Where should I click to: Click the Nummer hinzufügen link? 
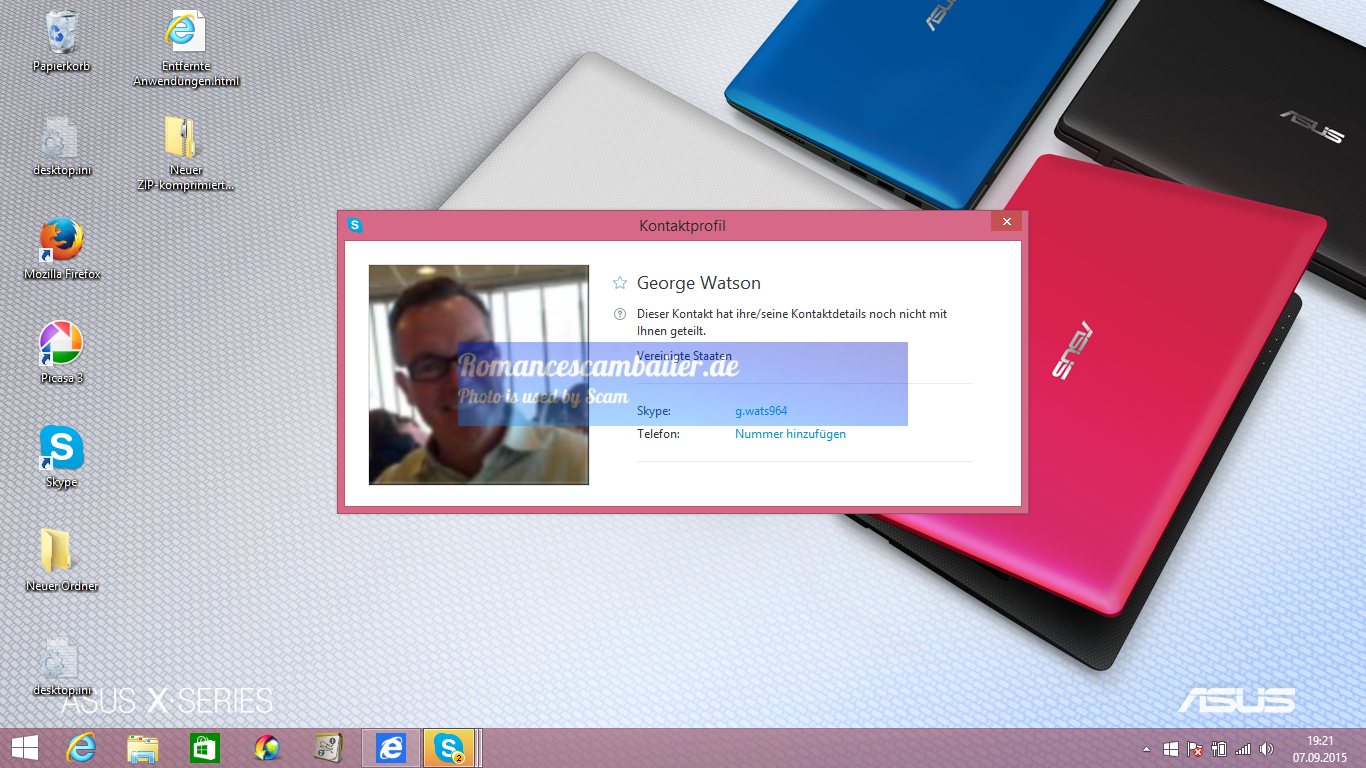(790, 434)
